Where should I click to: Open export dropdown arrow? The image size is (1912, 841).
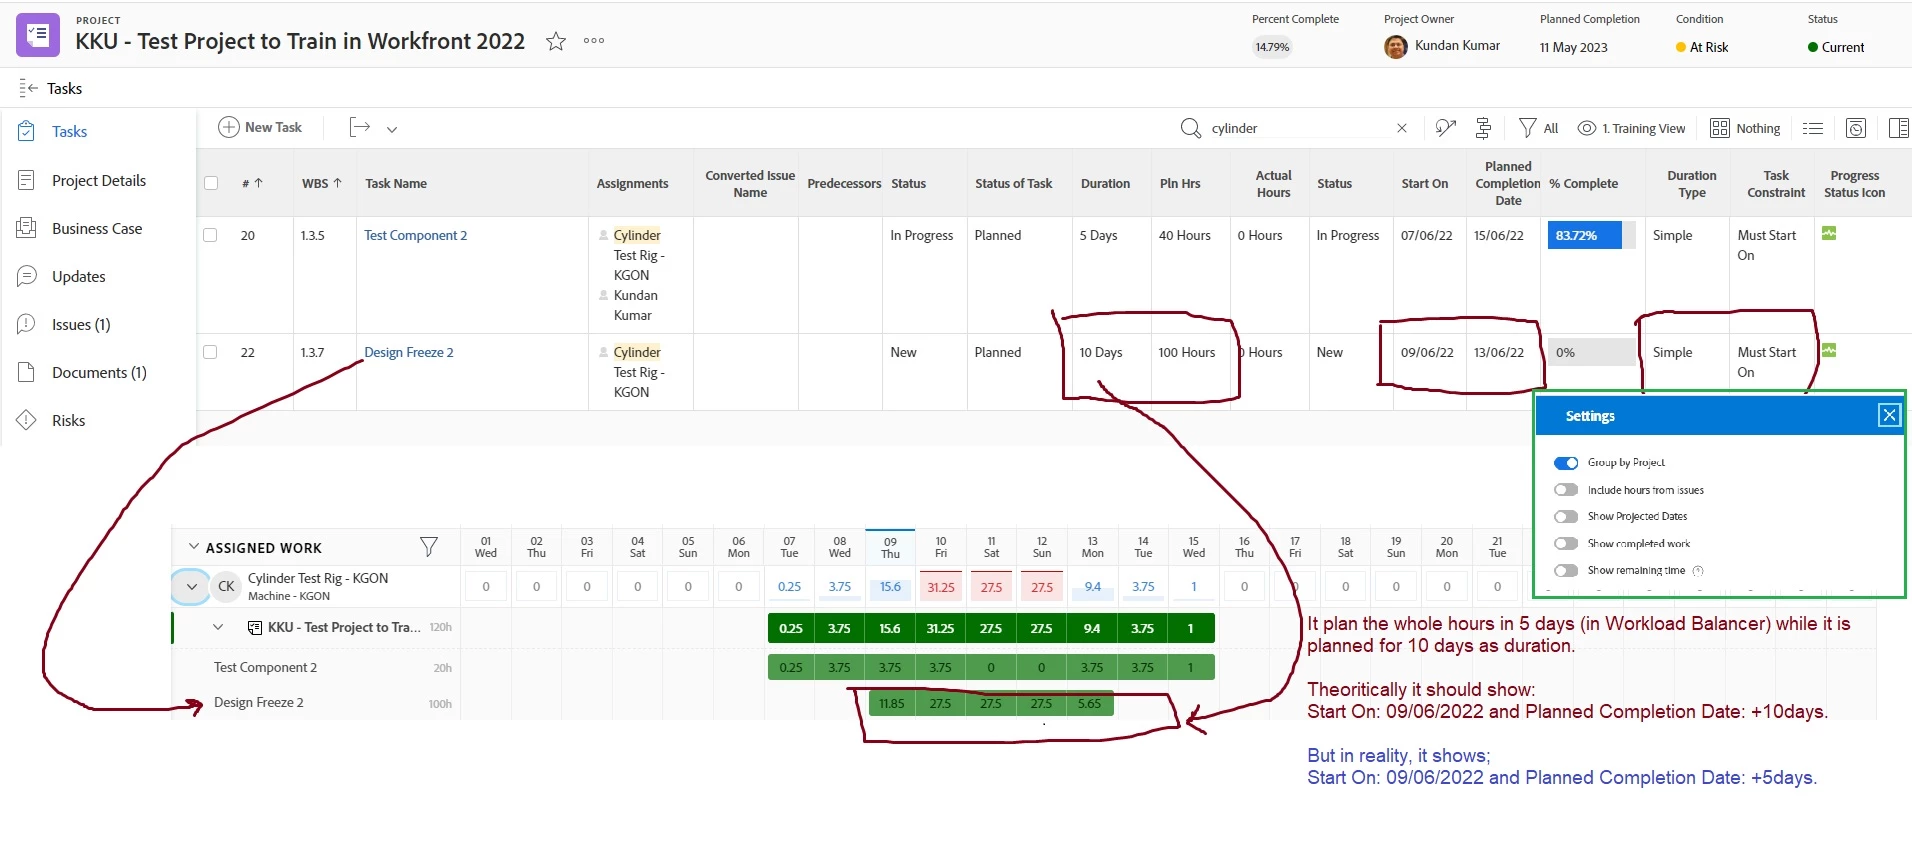tap(392, 129)
